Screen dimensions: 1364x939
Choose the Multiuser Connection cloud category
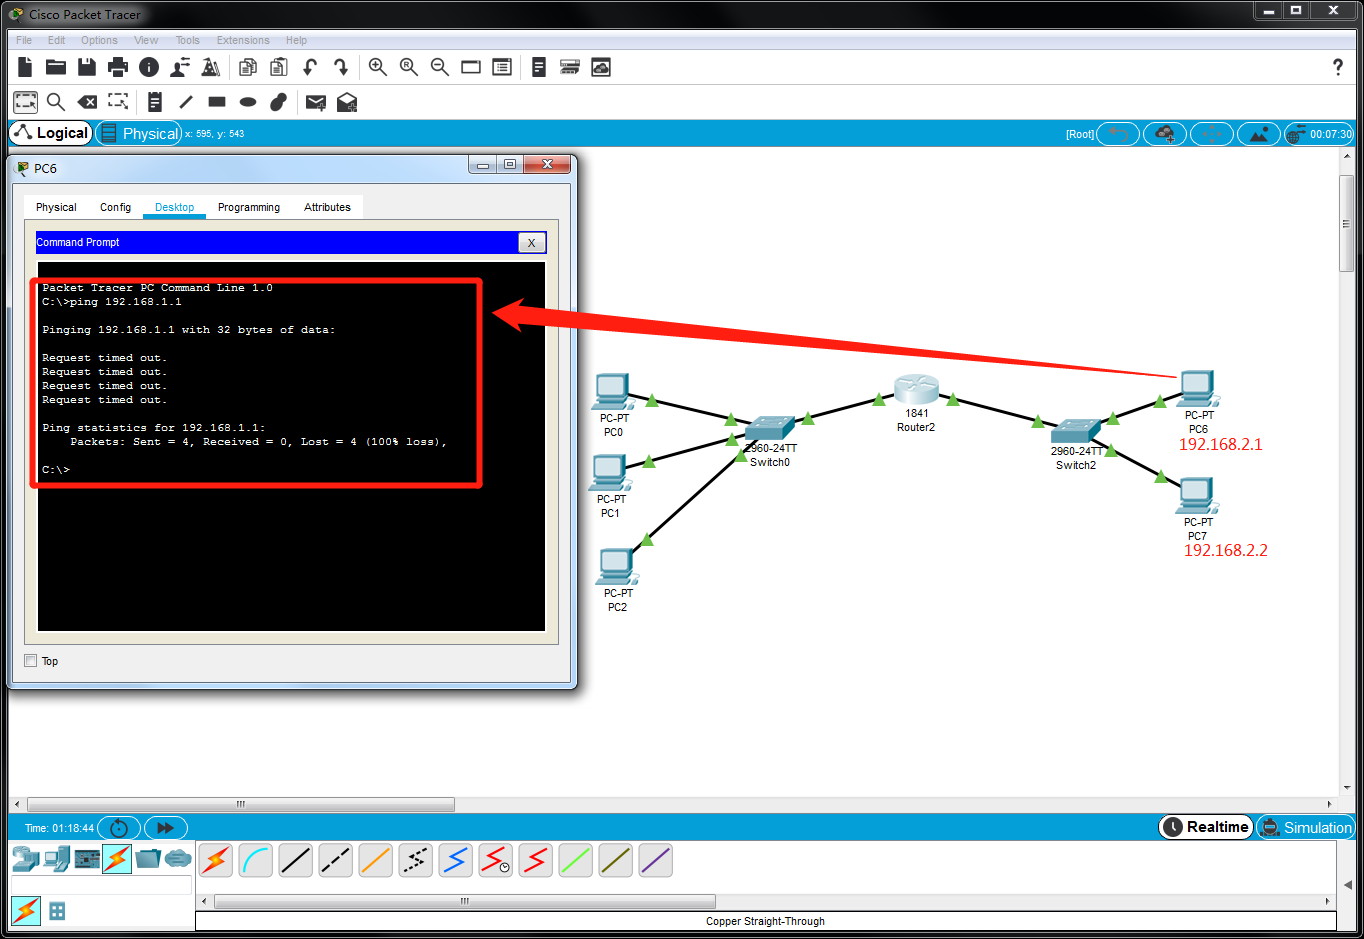[178, 858]
